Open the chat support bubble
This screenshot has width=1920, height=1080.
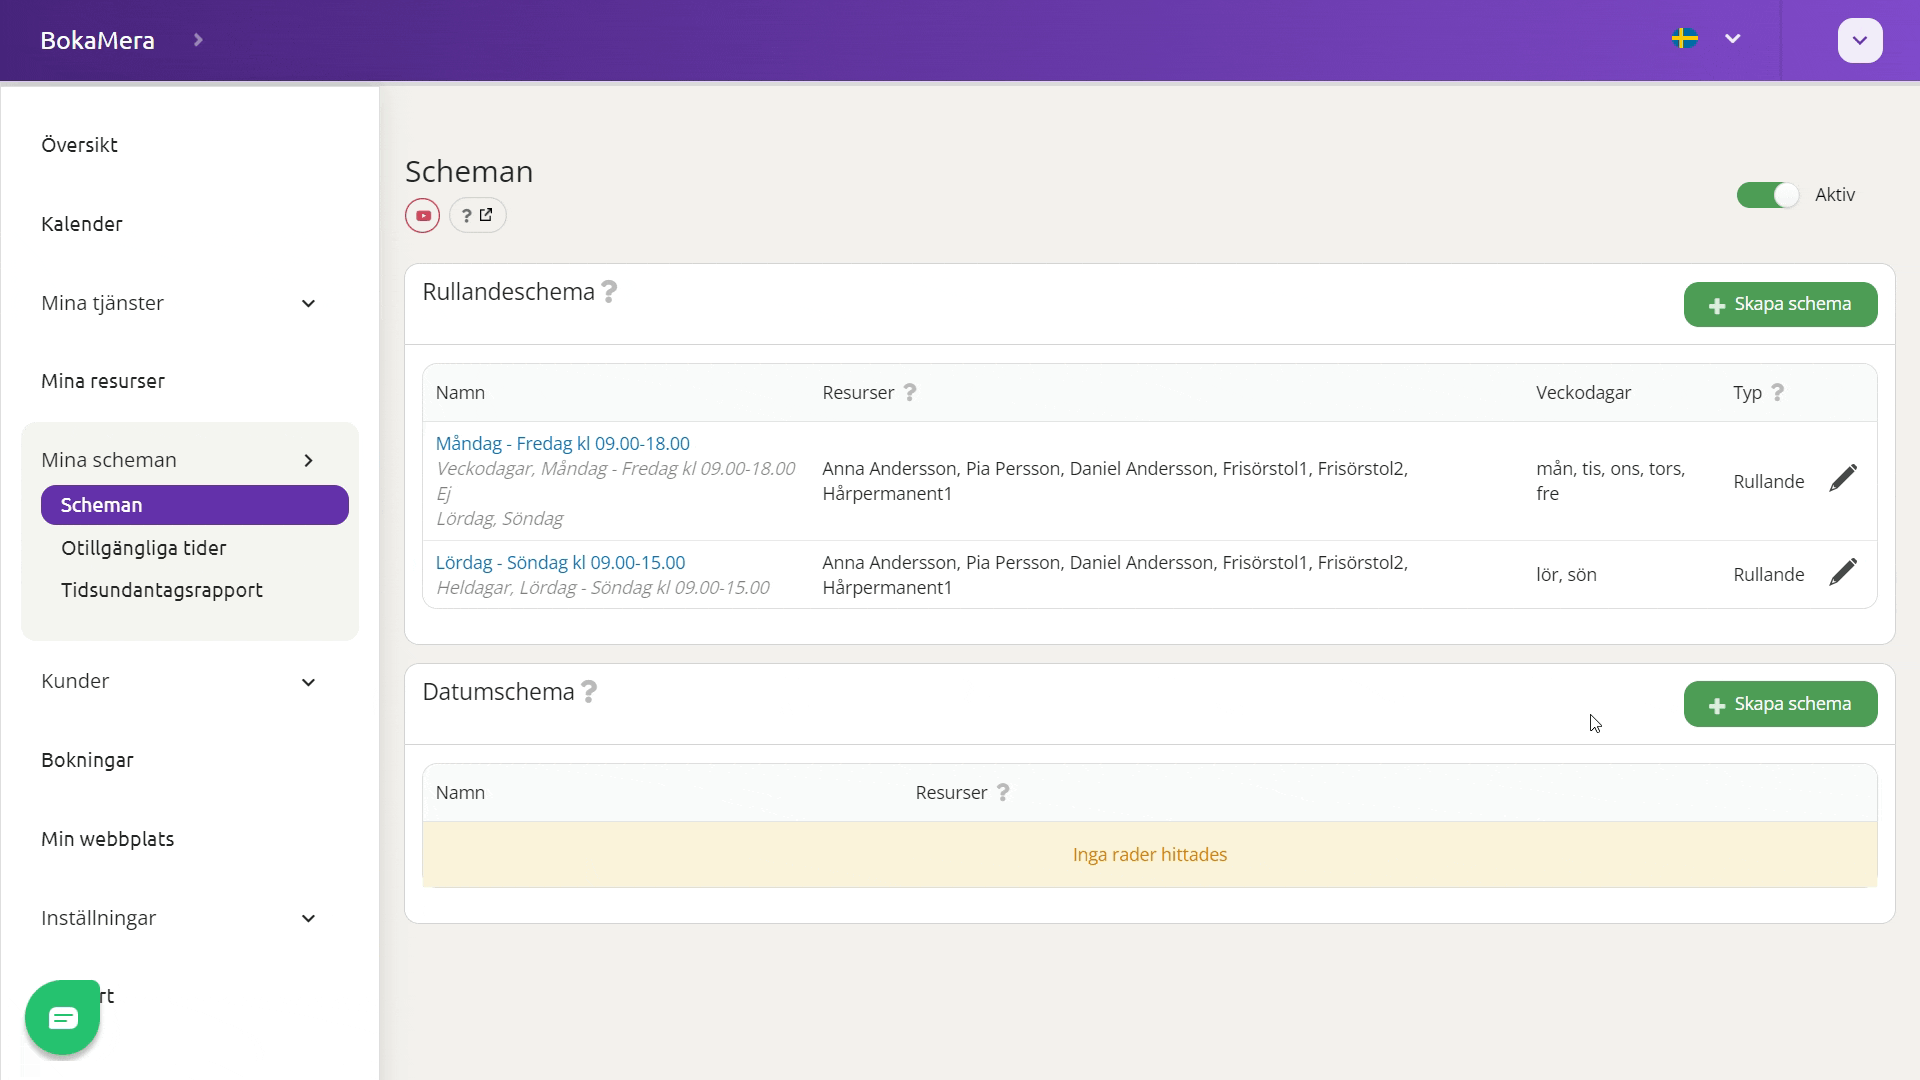coord(62,1018)
